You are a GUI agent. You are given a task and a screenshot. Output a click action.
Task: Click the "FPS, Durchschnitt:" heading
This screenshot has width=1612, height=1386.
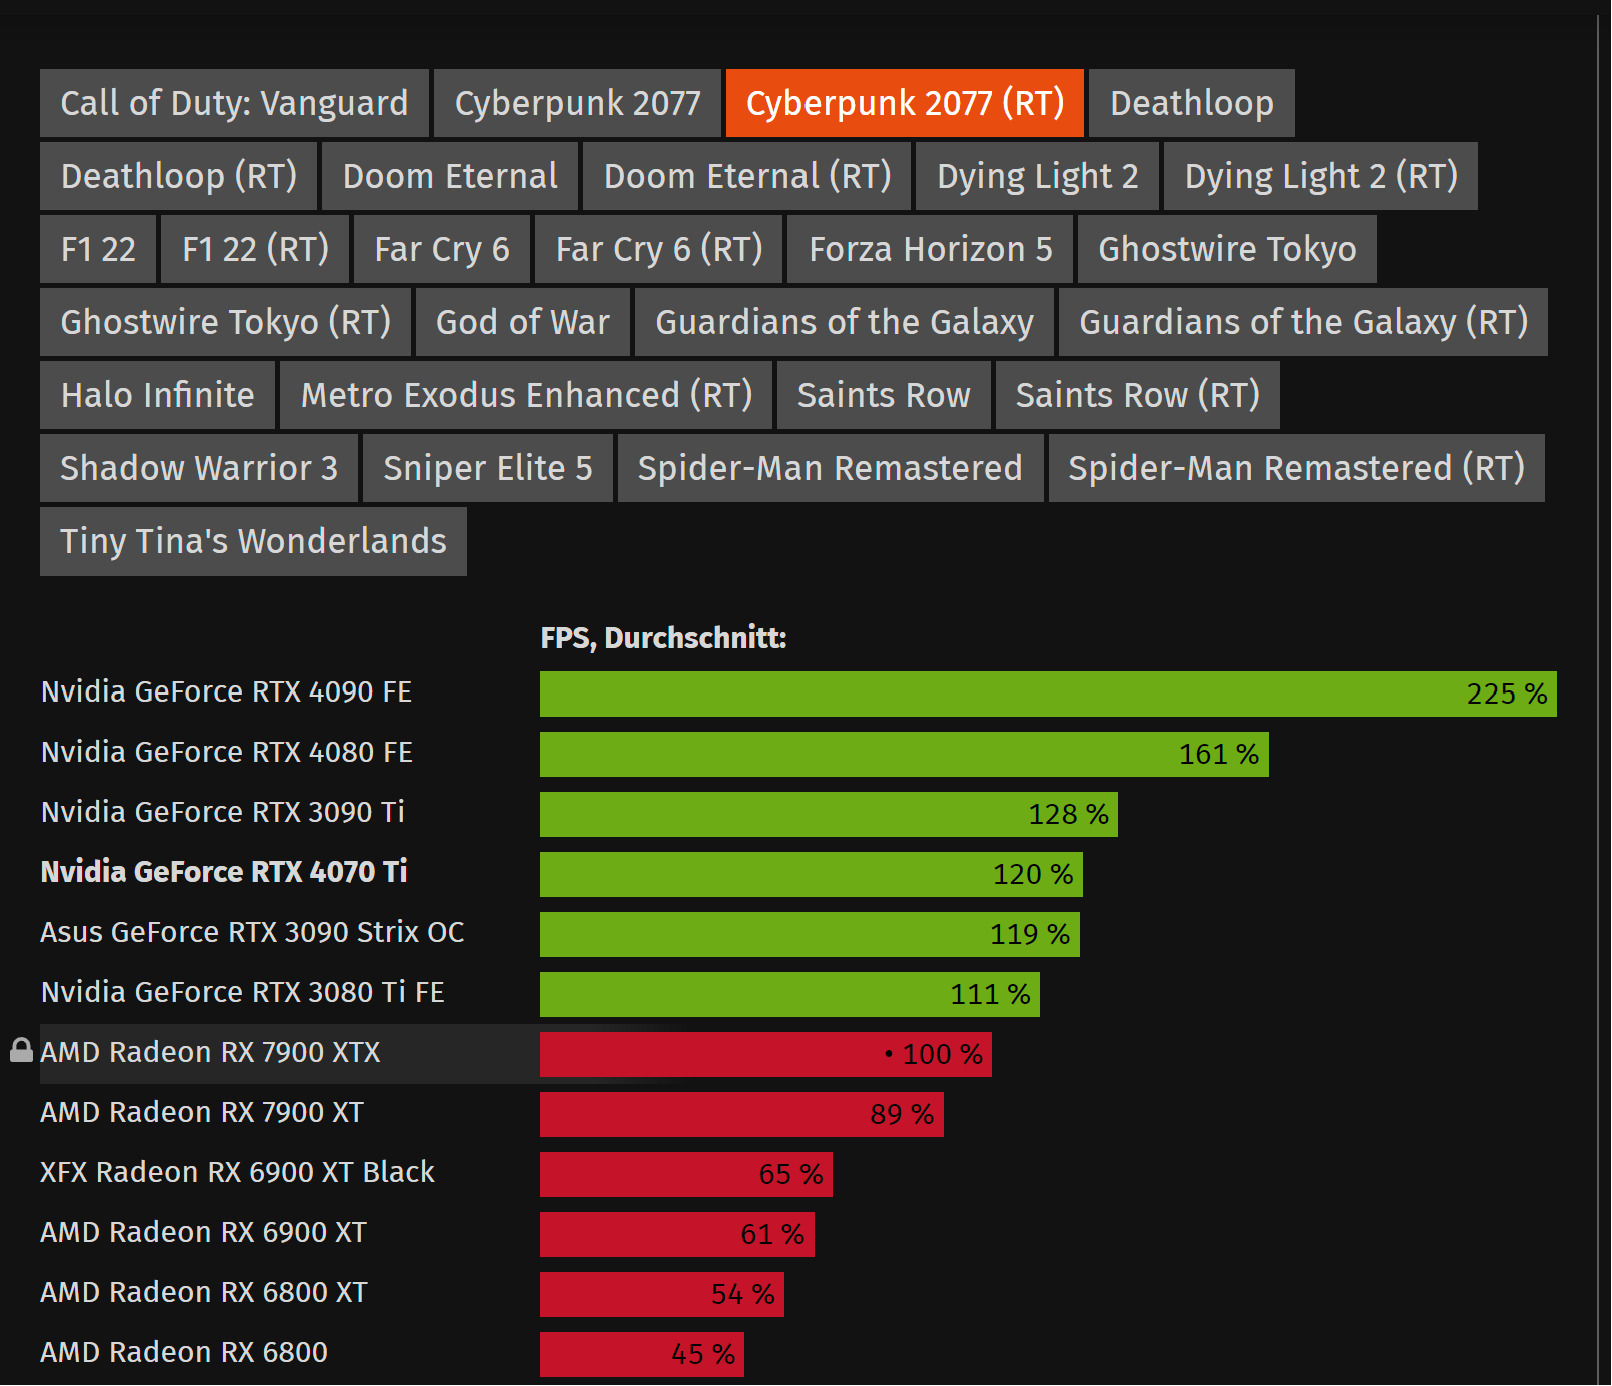pyautogui.click(x=663, y=638)
